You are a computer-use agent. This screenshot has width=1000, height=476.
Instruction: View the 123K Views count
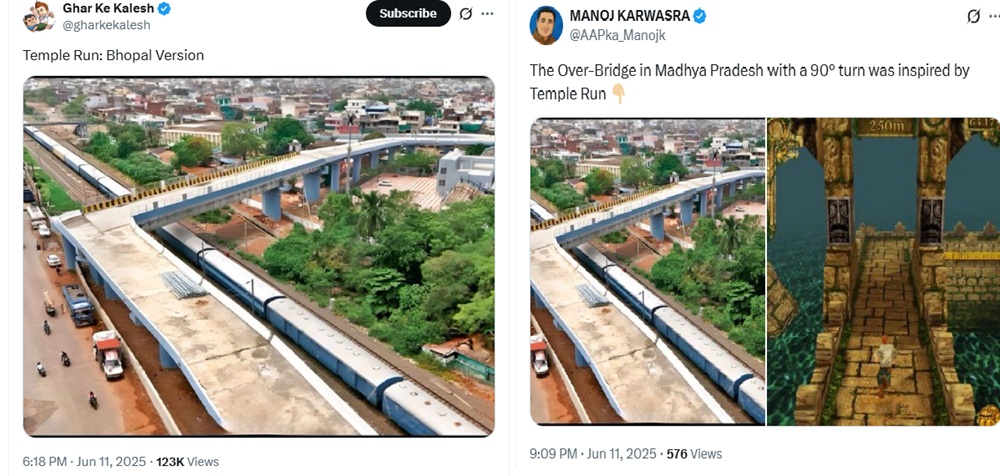(x=187, y=462)
